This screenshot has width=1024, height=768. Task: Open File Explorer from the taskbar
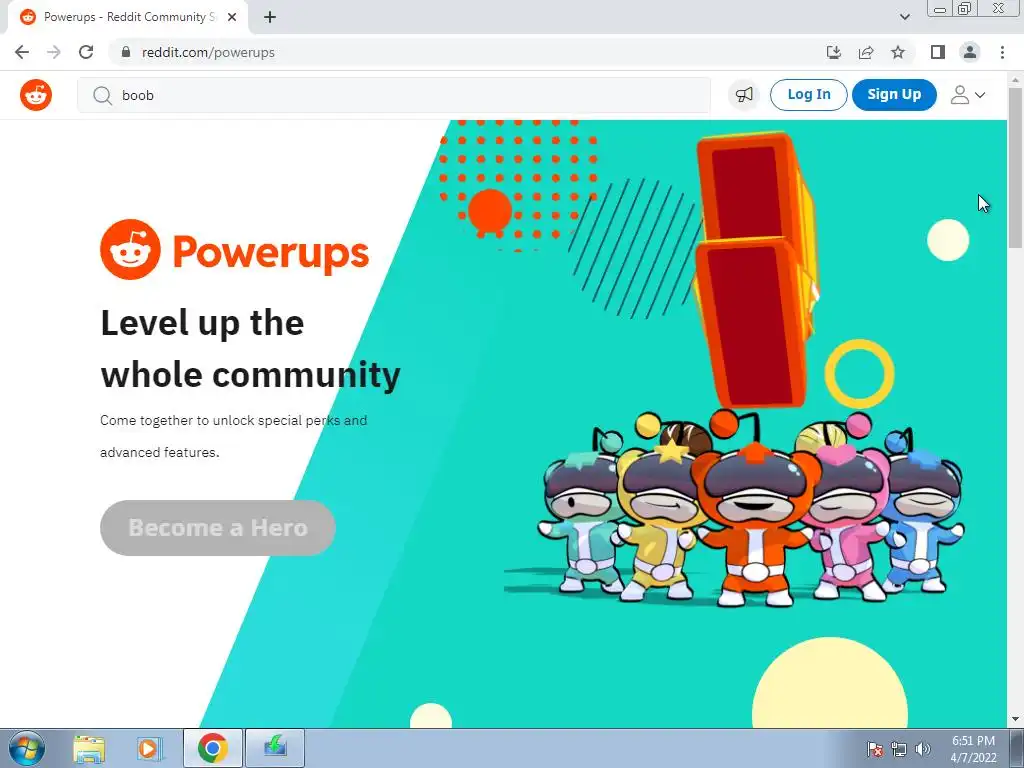[x=89, y=748]
